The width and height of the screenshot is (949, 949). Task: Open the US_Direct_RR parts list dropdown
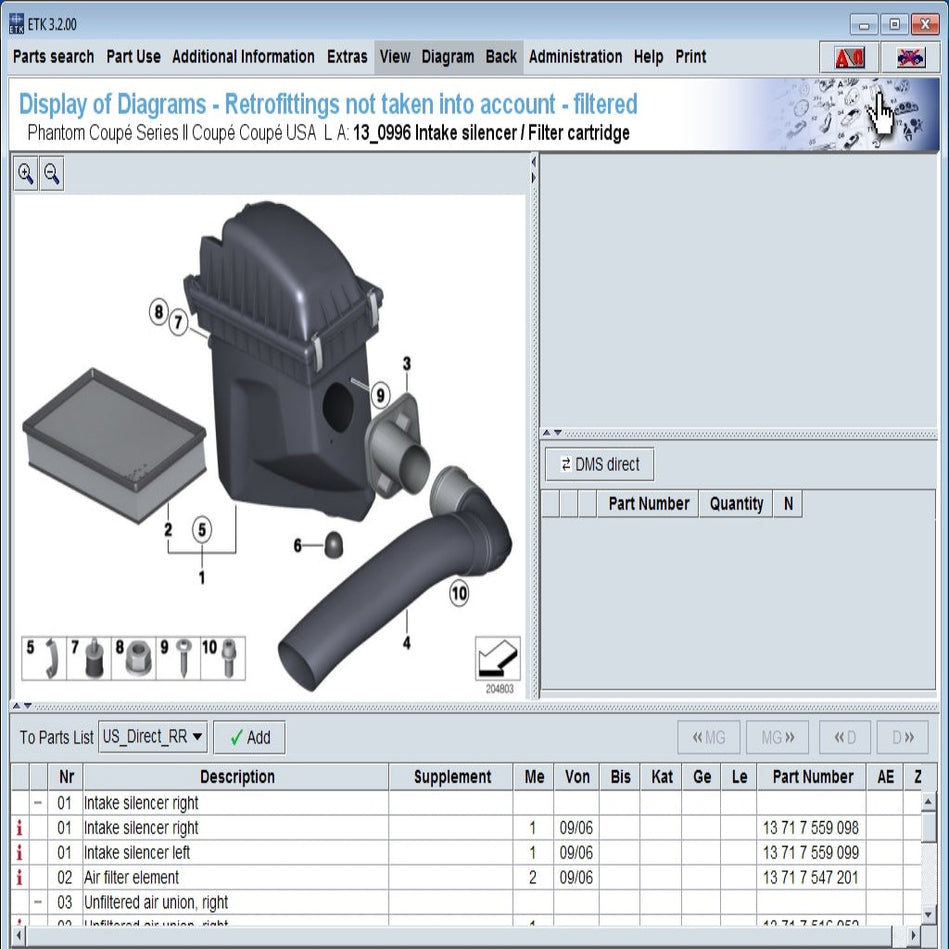coord(153,737)
